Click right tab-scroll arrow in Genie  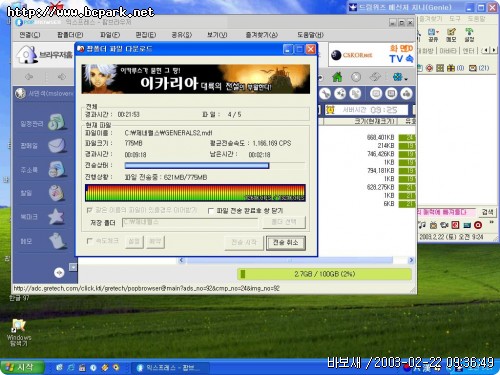494,50
